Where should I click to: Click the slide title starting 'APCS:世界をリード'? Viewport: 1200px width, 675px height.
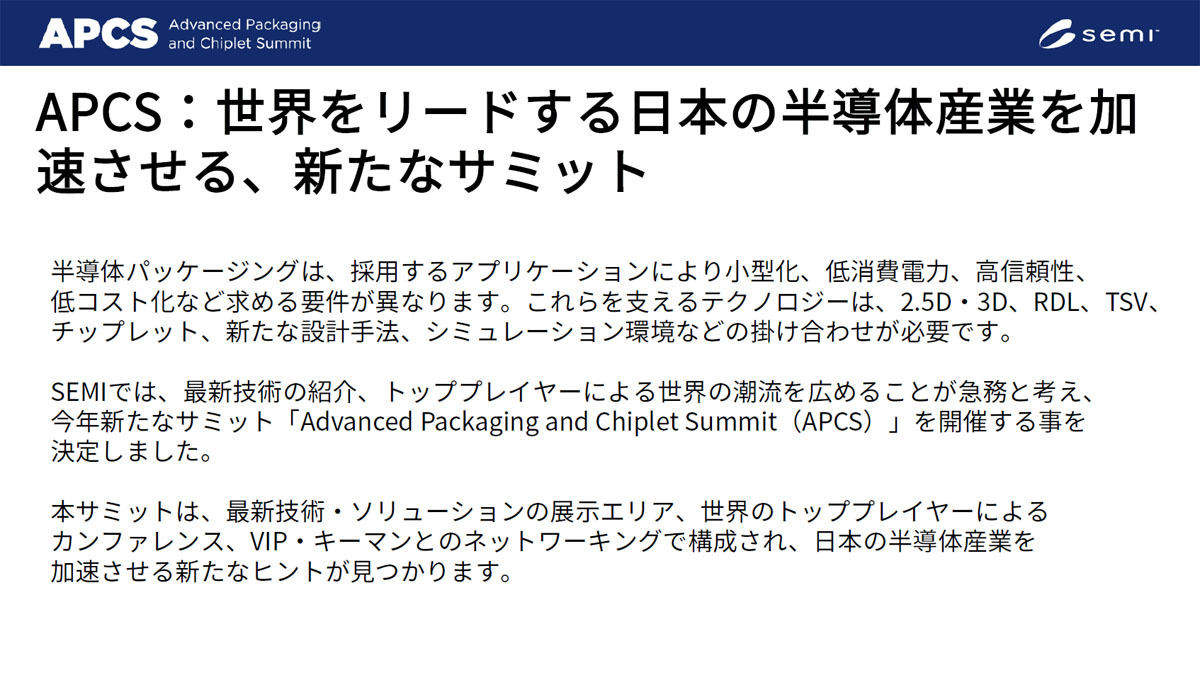[x=587, y=143]
